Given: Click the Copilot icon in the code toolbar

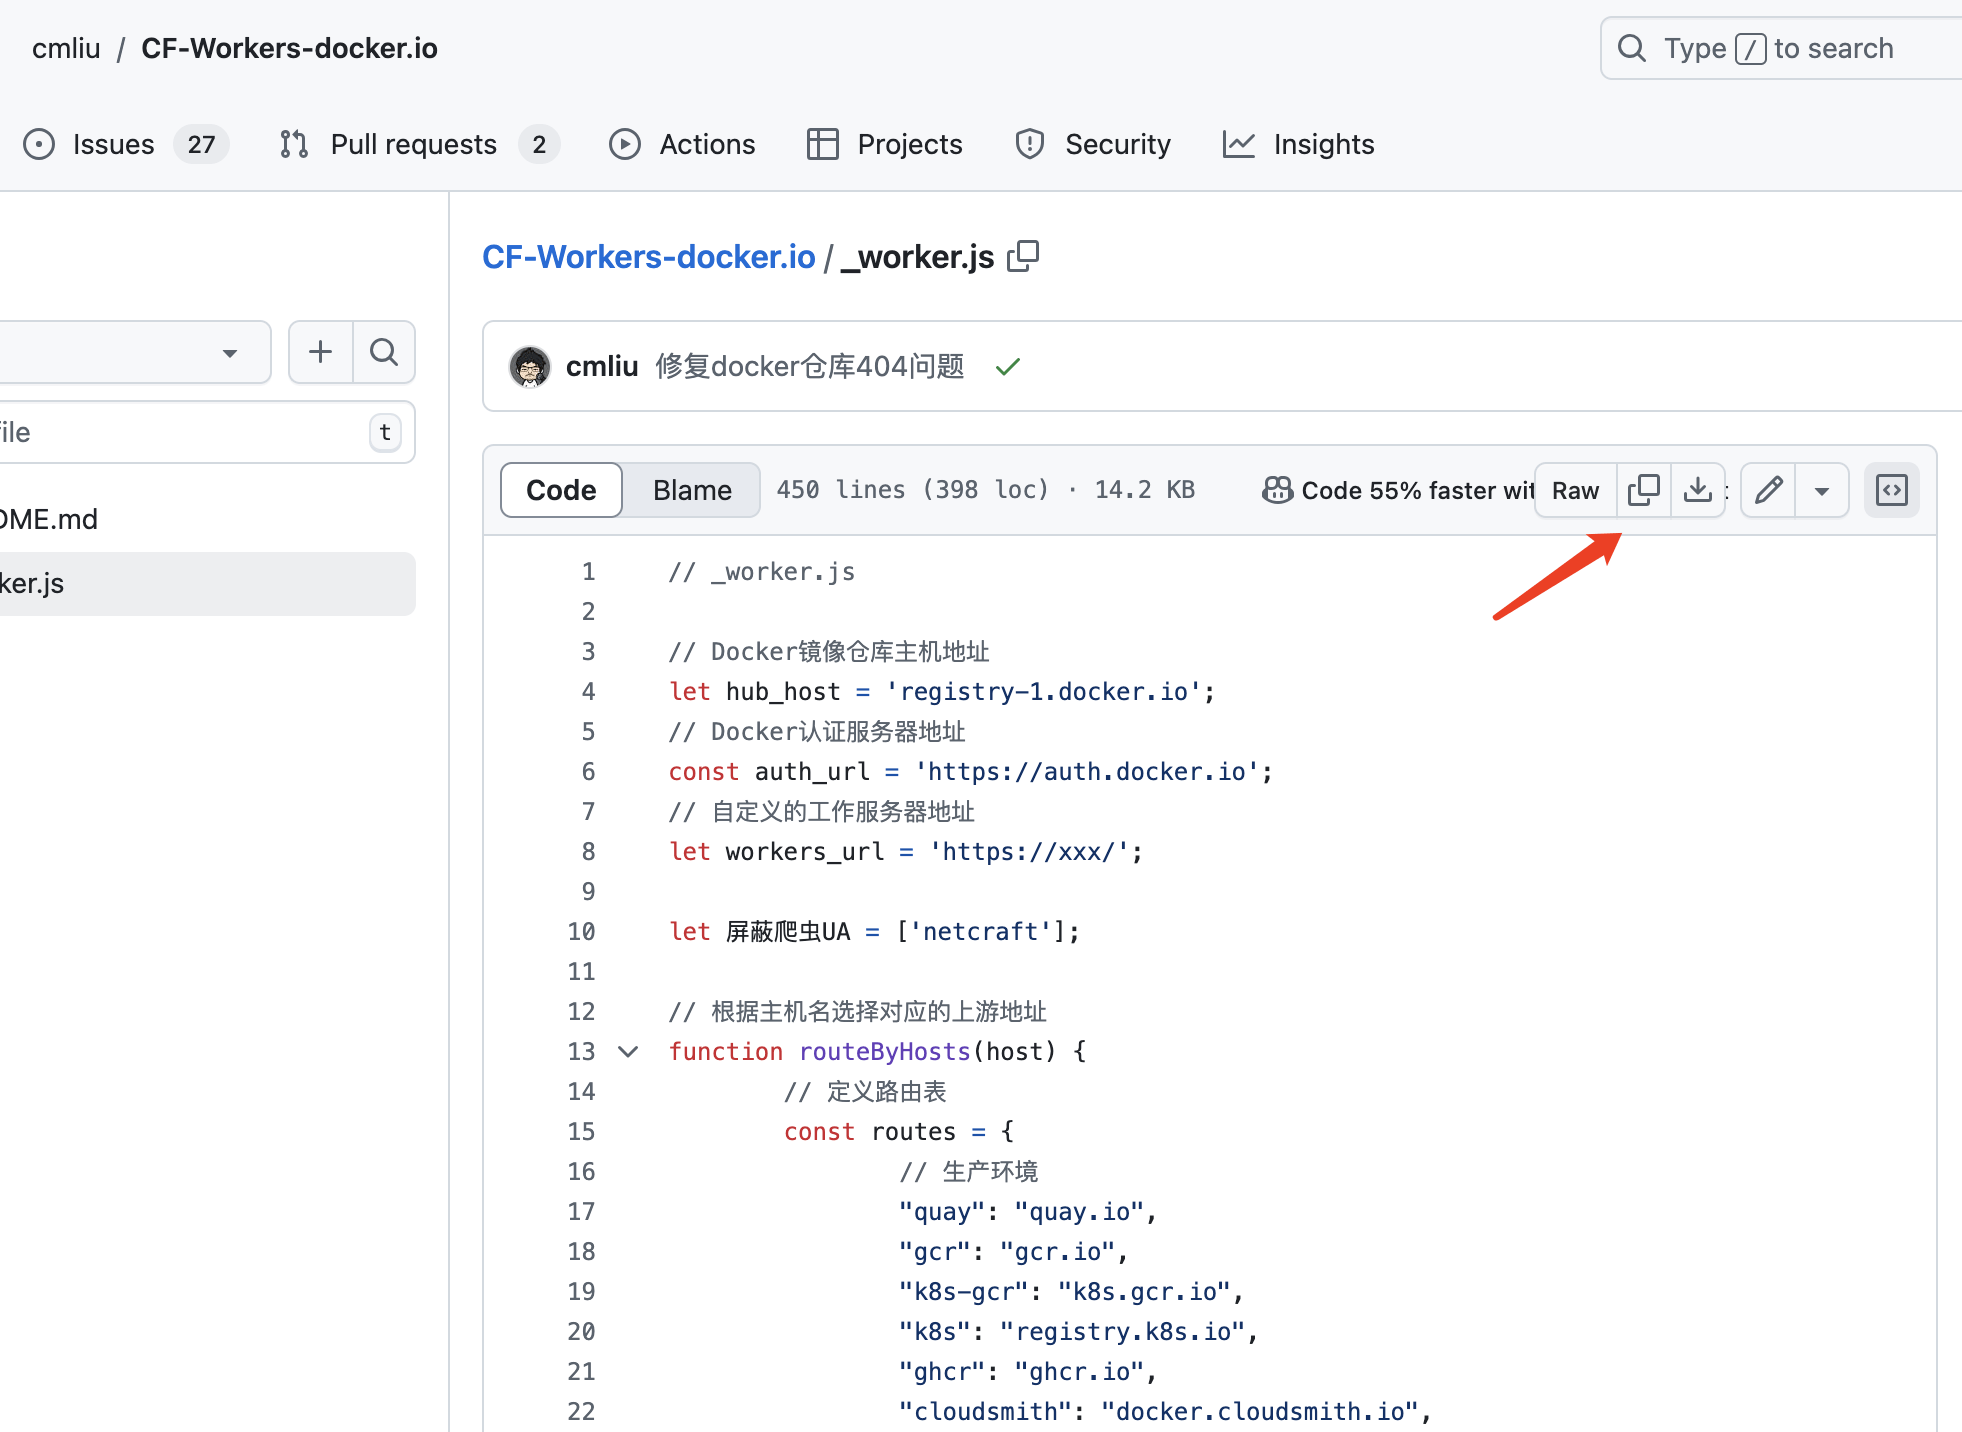Looking at the screenshot, I should [x=1277, y=490].
